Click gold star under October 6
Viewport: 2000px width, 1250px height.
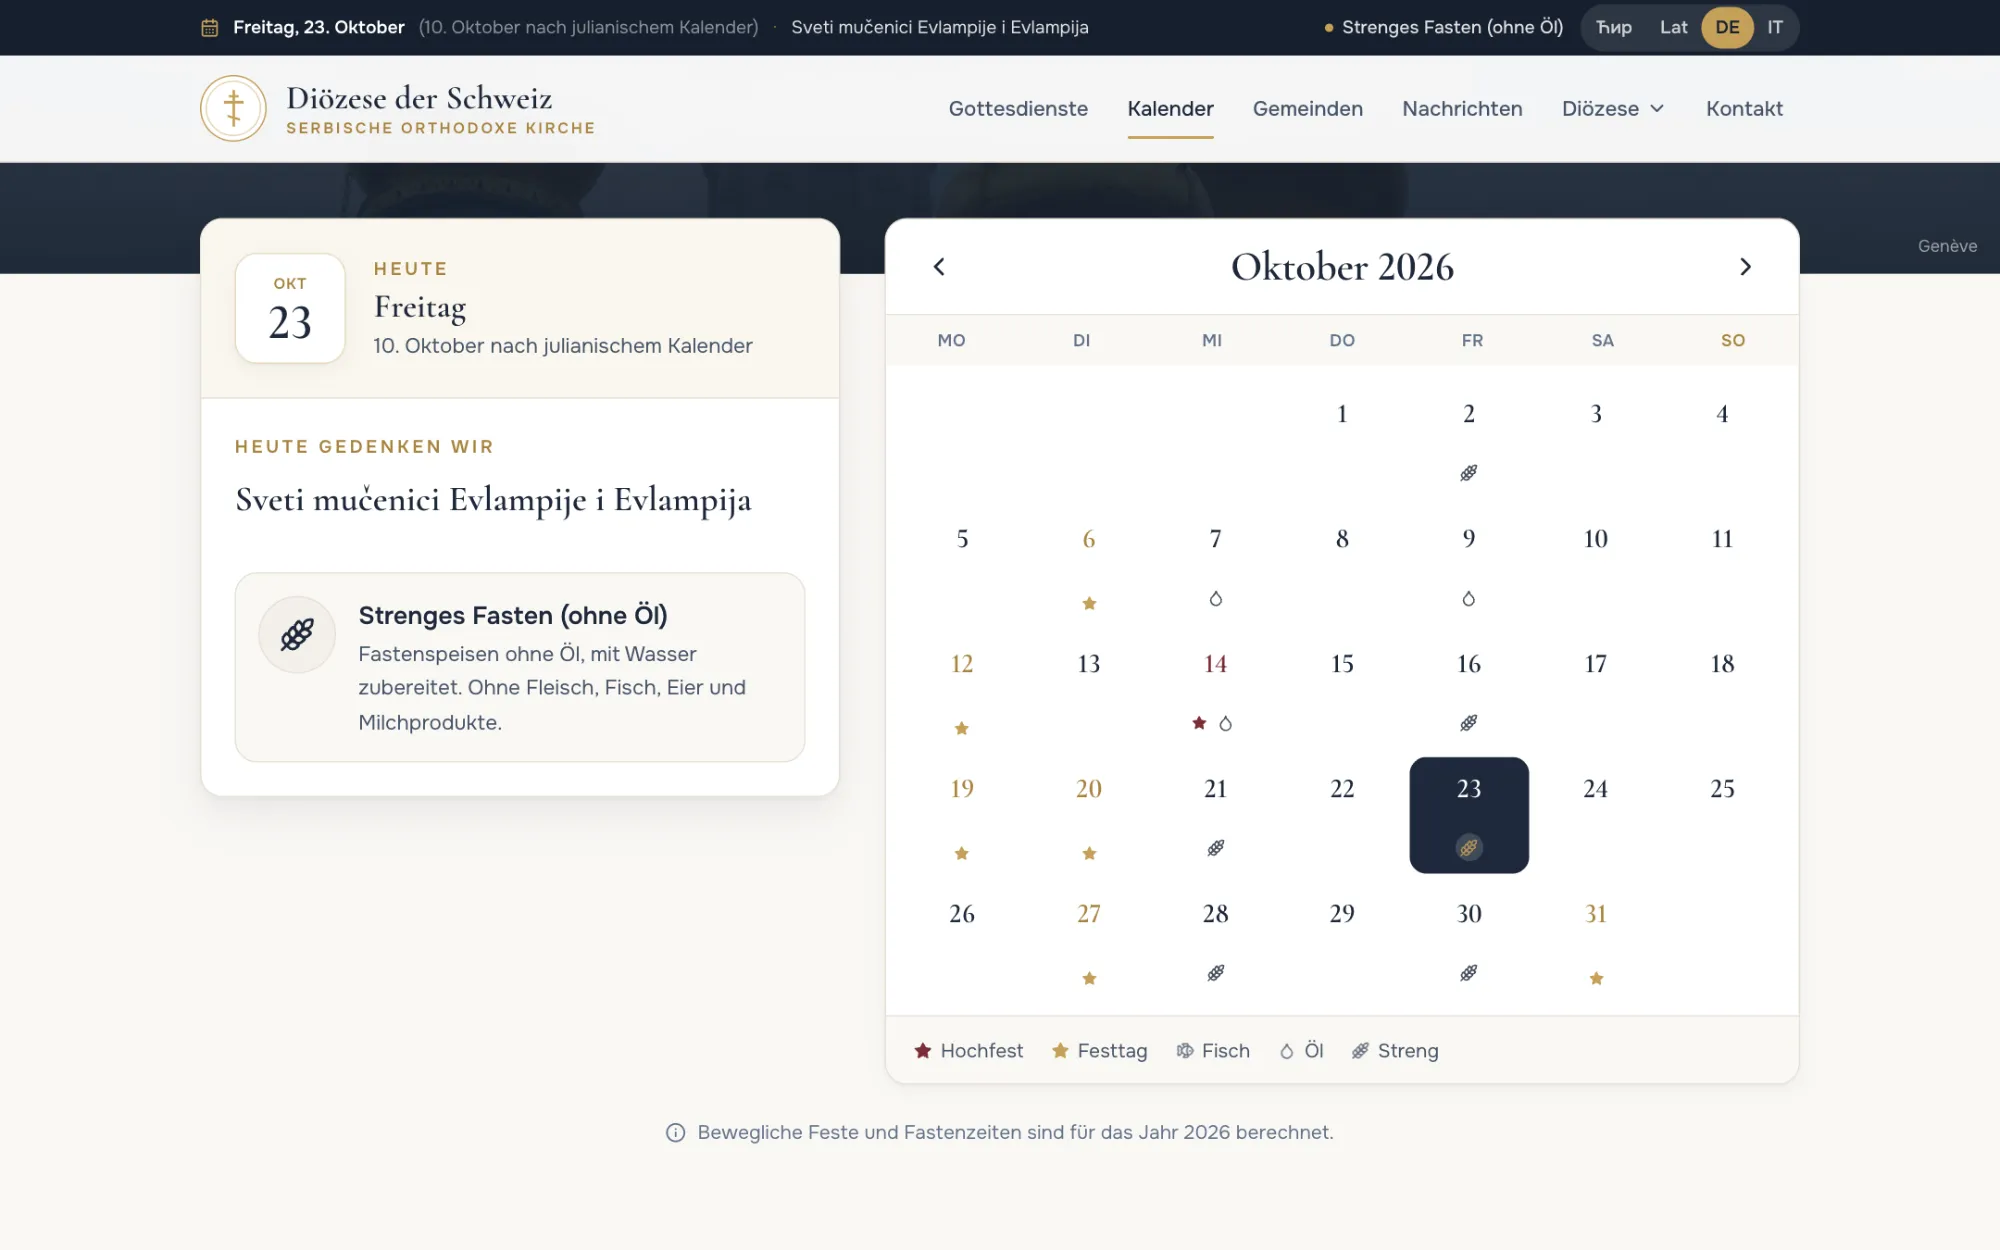[x=1089, y=603]
